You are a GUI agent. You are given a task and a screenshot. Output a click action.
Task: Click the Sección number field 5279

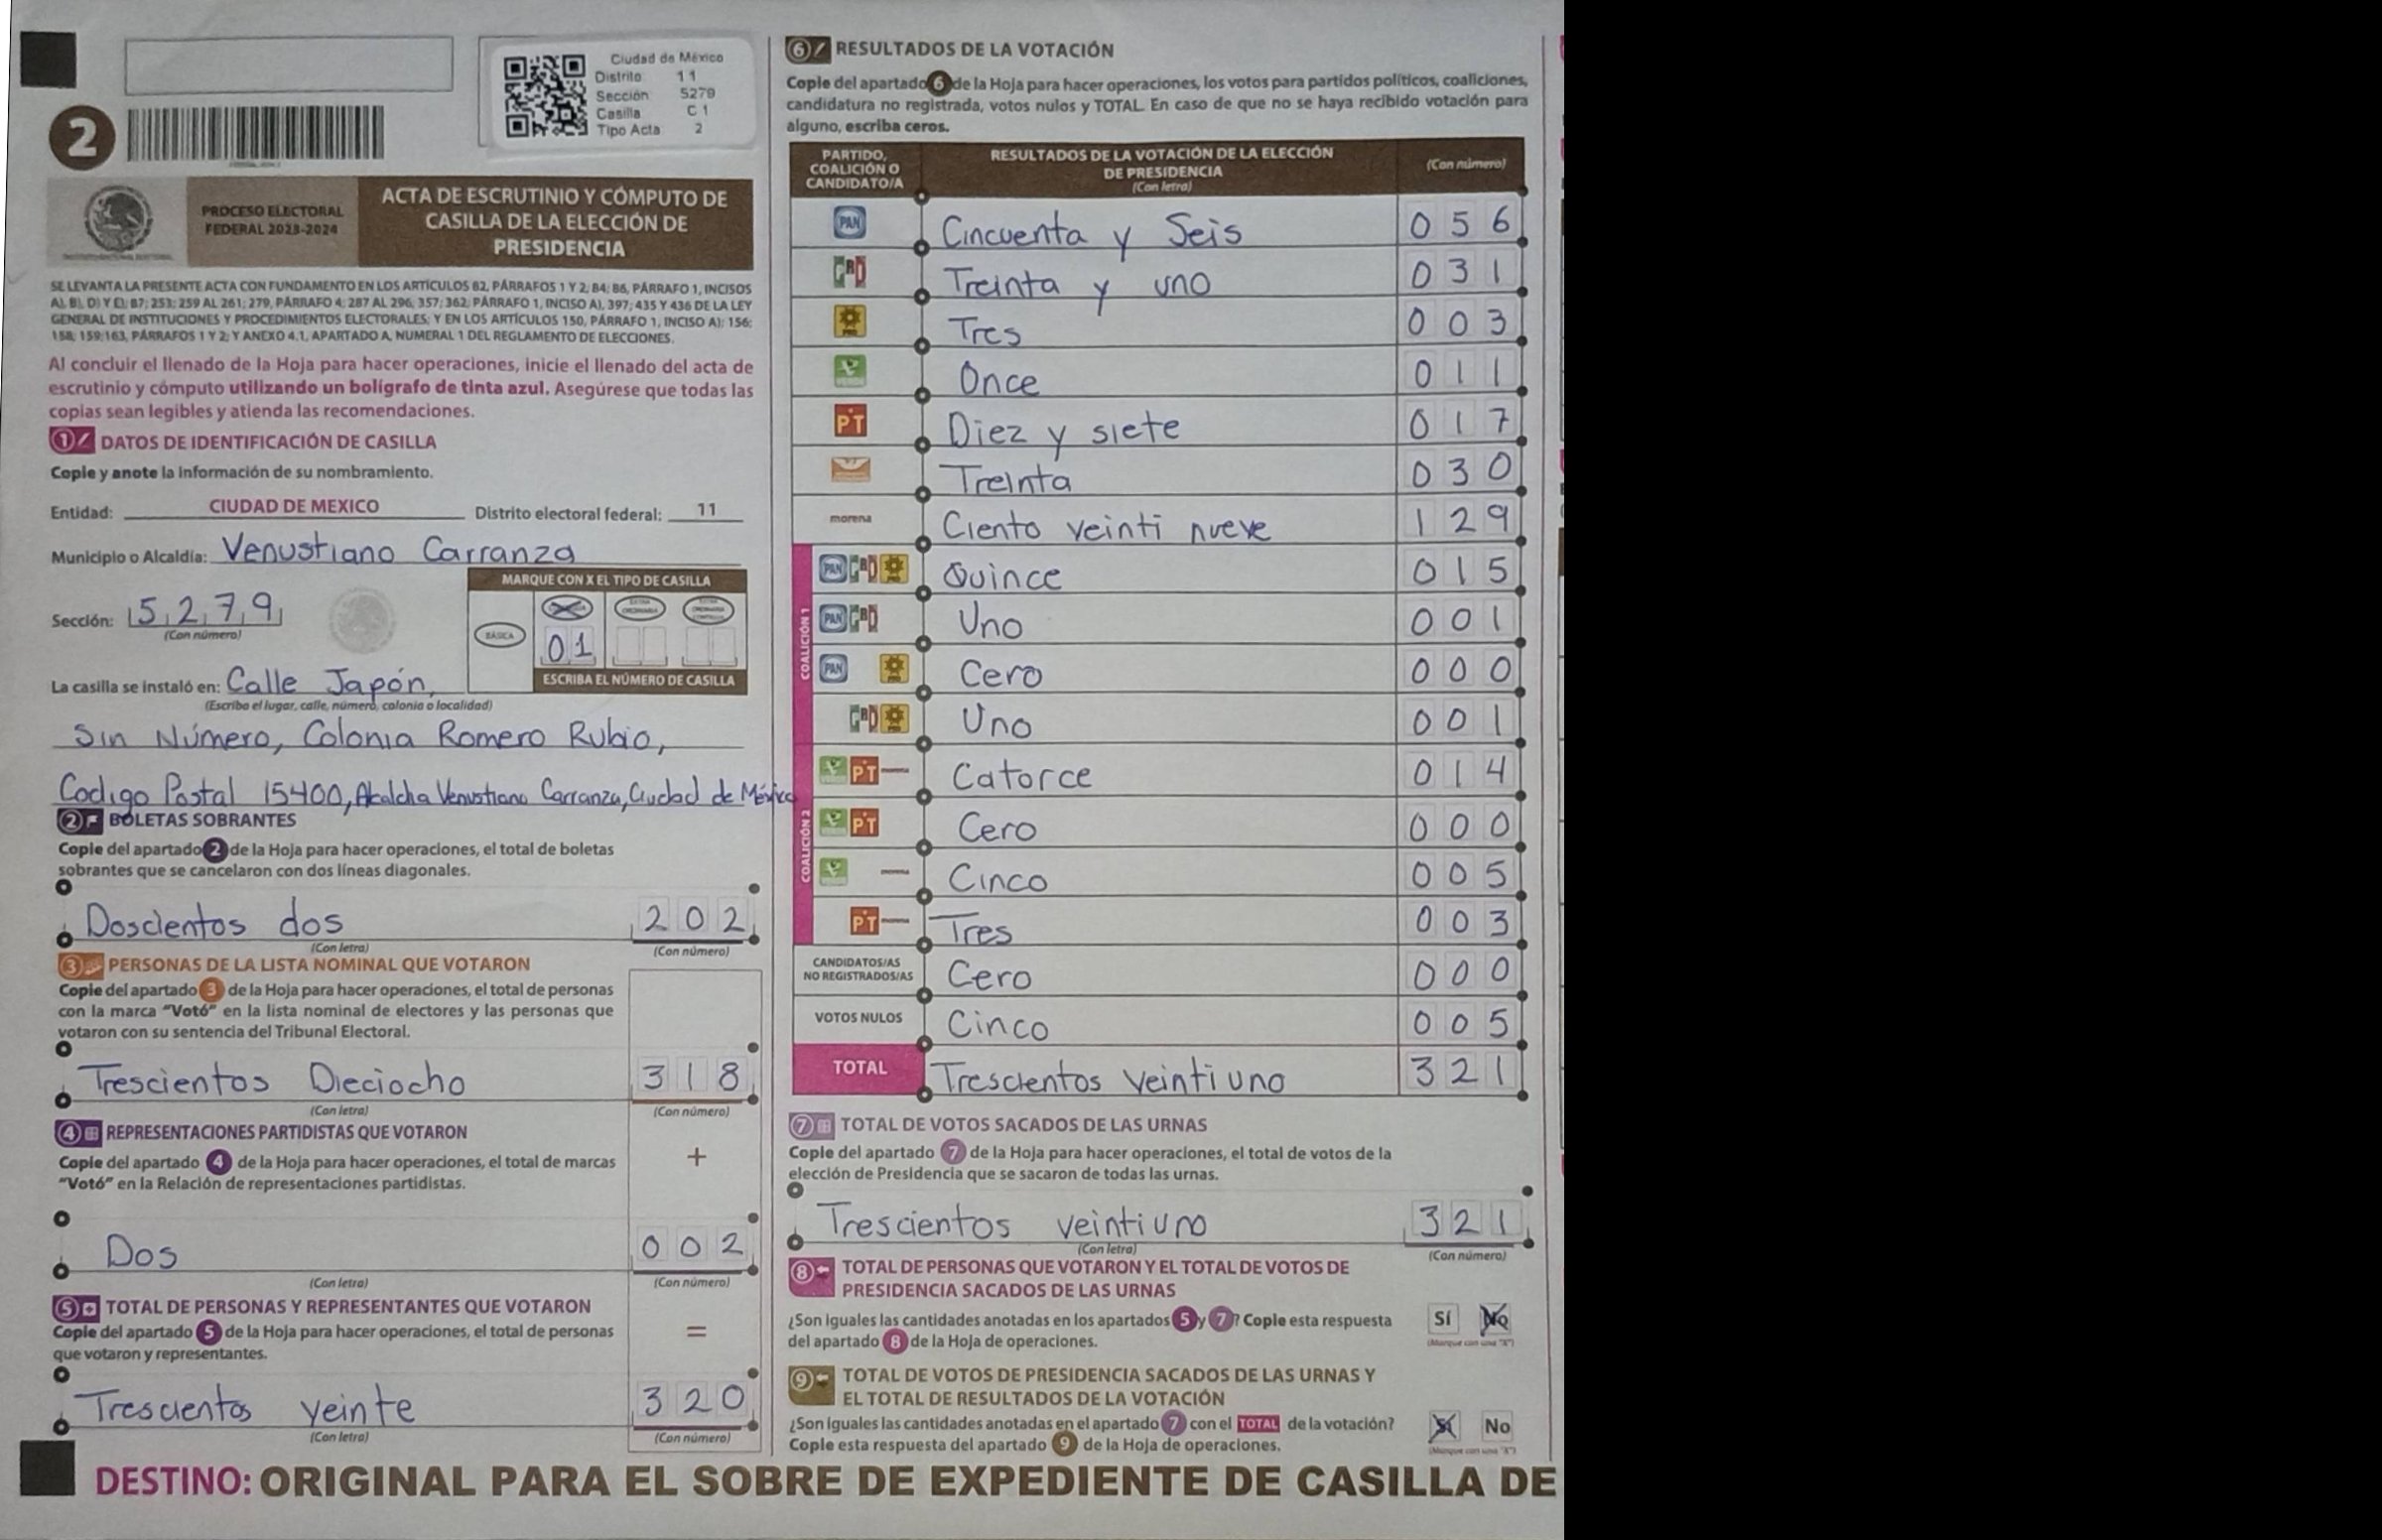[205, 608]
